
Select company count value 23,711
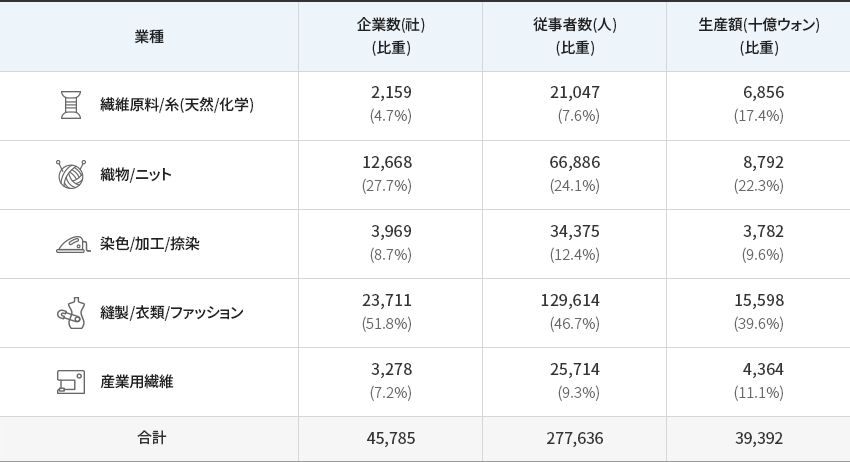coord(387,300)
